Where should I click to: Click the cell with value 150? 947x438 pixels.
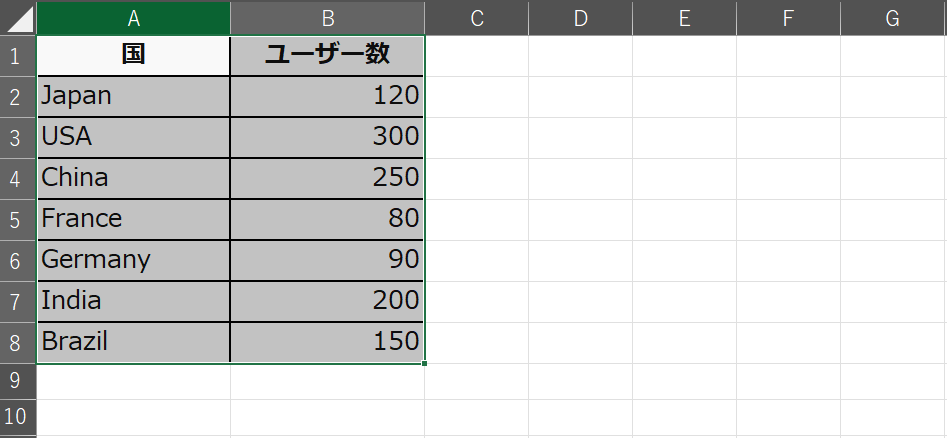(x=327, y=342)
